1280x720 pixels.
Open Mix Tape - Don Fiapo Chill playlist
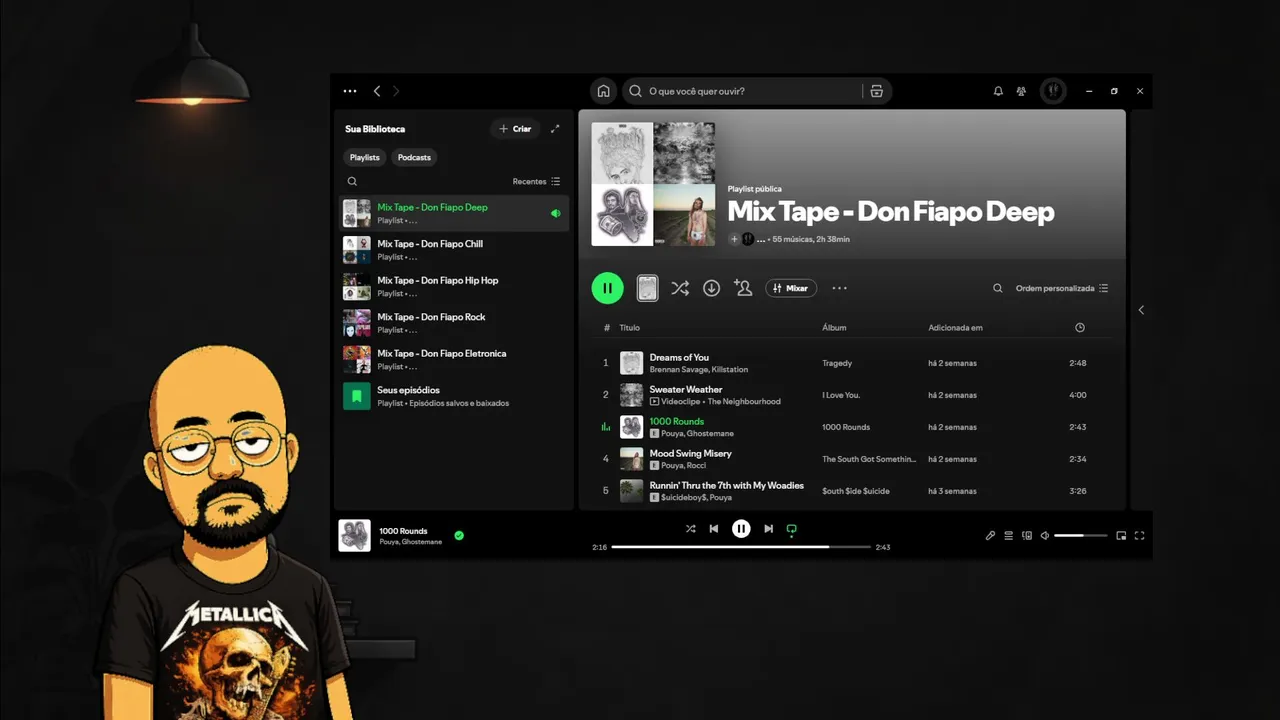(x=453, y=250)
